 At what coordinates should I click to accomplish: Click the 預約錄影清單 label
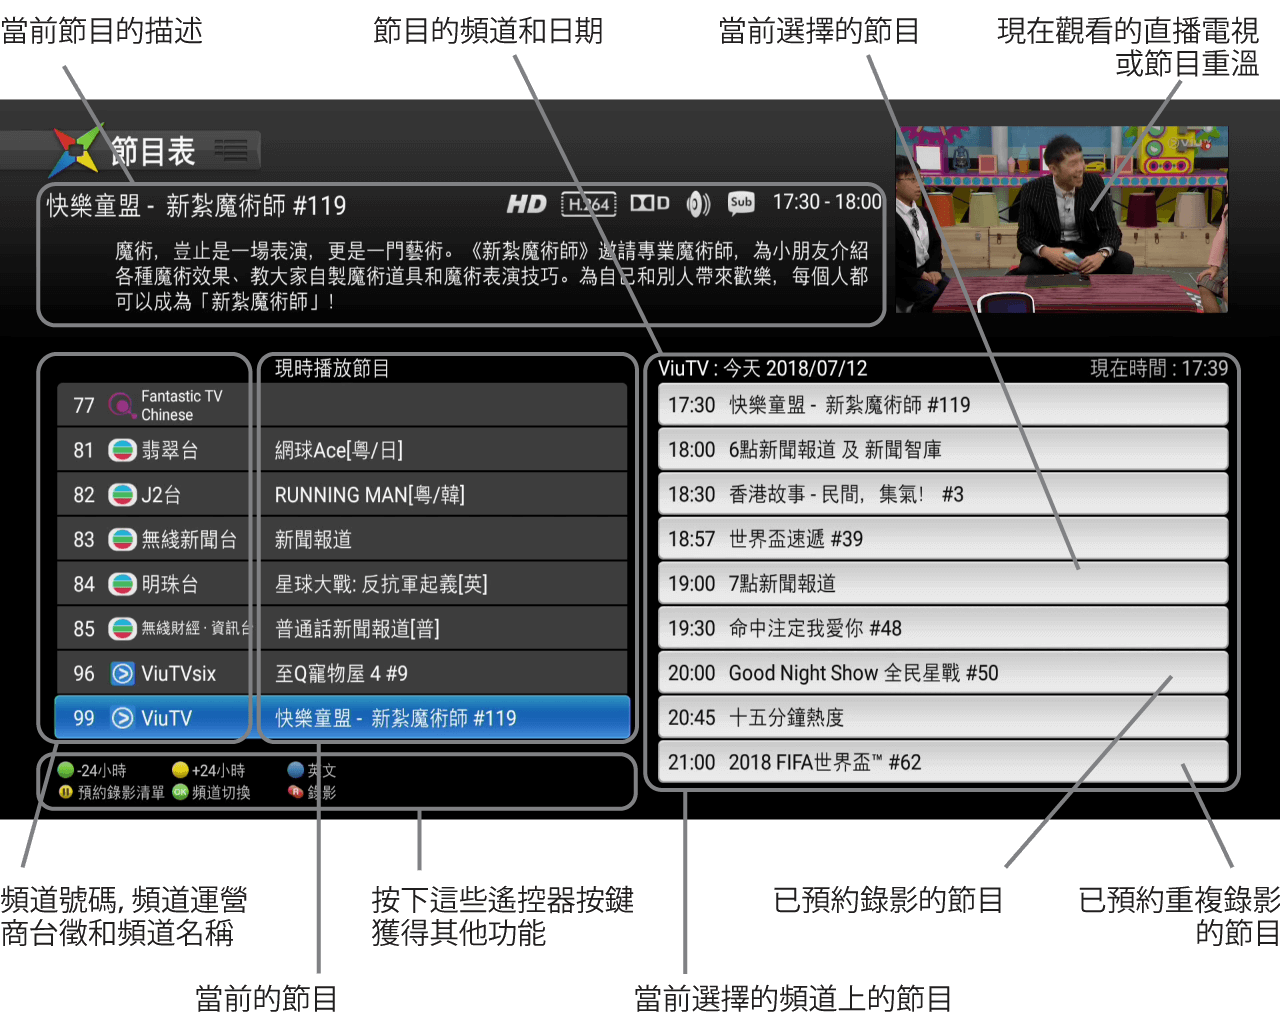(121, 792)
